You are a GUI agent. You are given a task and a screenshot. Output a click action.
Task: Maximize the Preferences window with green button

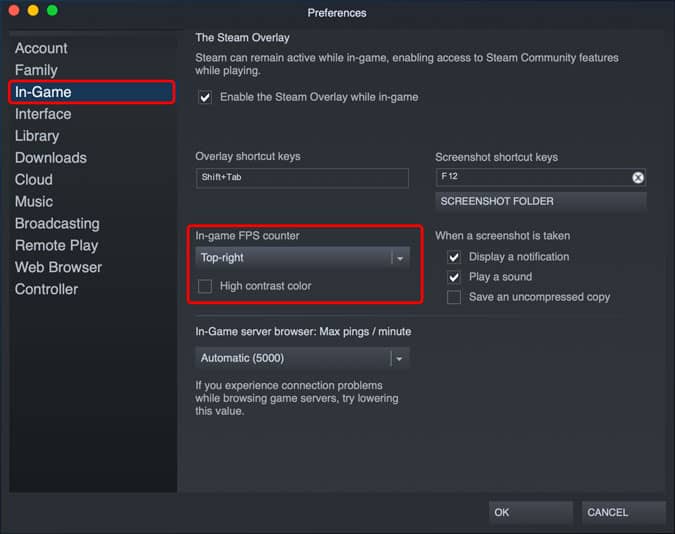click(52, 10)
